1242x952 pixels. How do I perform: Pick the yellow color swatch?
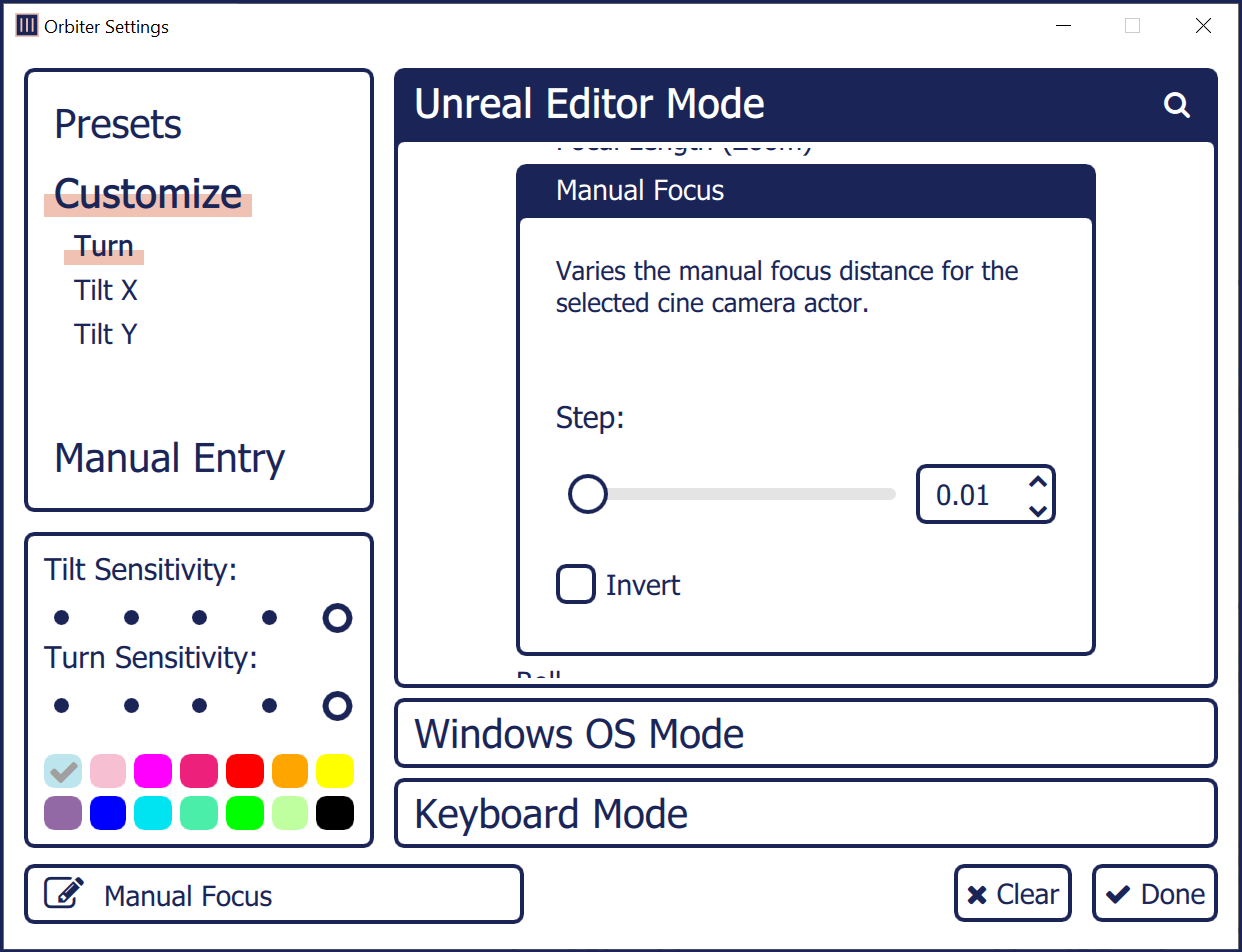click(335, 771)
